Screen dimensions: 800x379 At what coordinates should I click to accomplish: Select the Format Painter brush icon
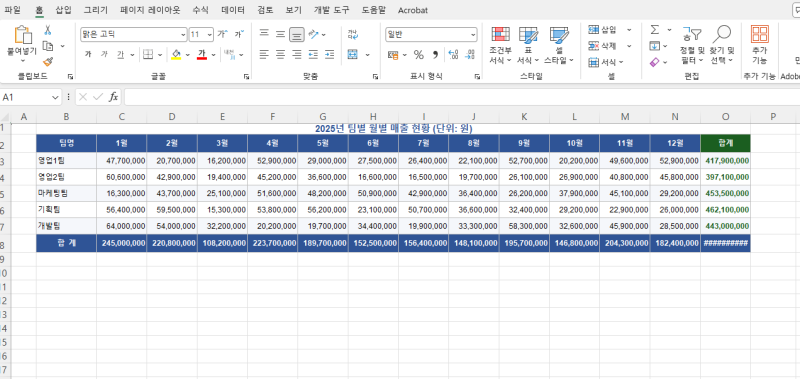click(x=48, y=62)
